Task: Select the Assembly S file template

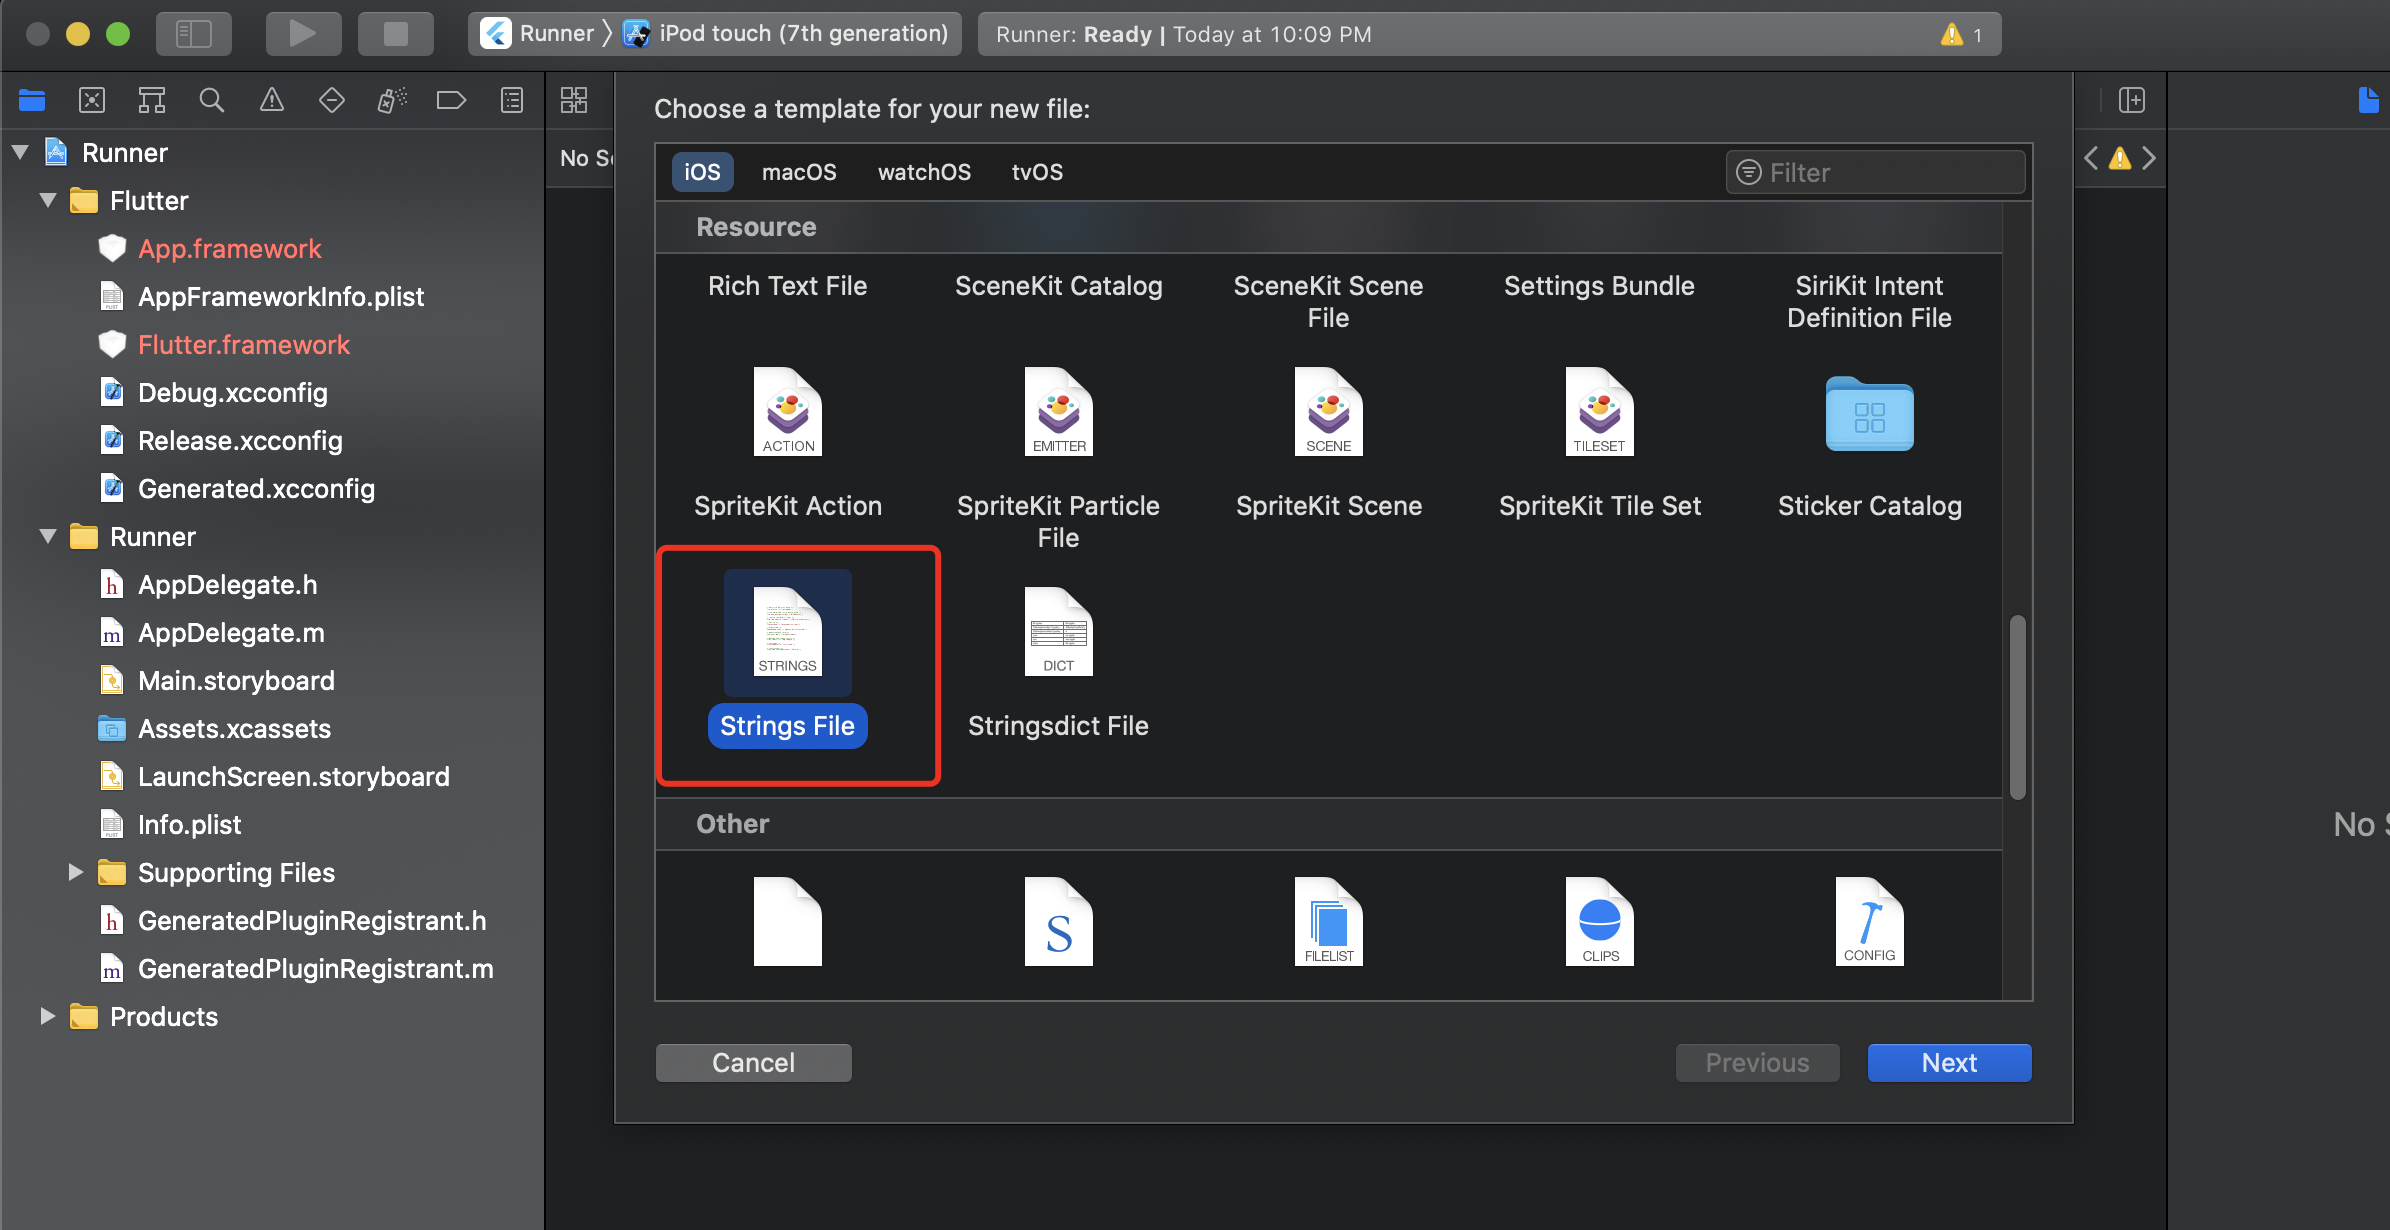Action: 1059,921
